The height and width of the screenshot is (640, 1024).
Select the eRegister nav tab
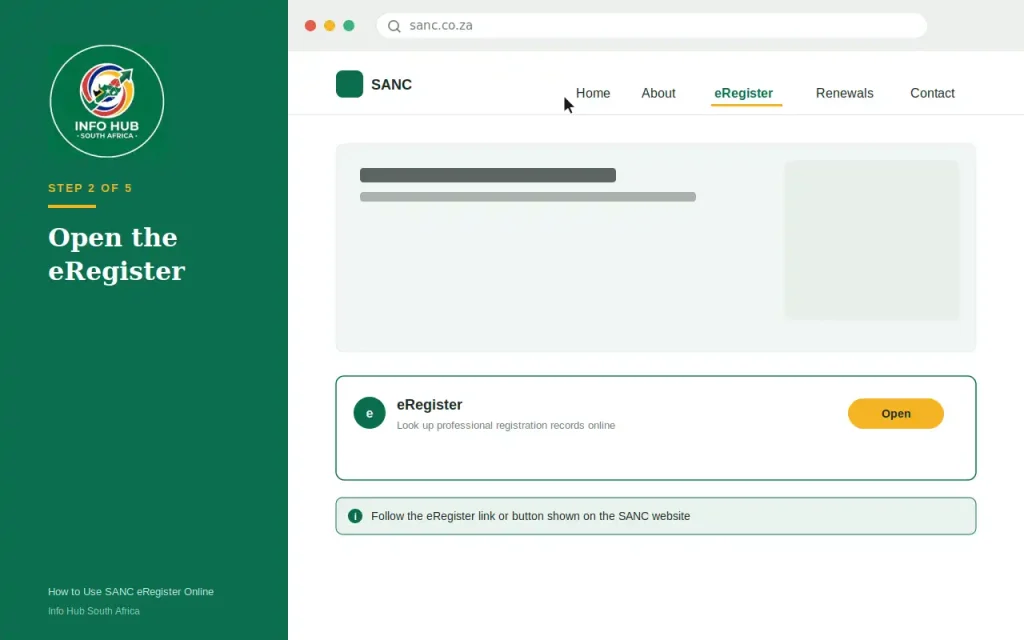pos(744,93)
